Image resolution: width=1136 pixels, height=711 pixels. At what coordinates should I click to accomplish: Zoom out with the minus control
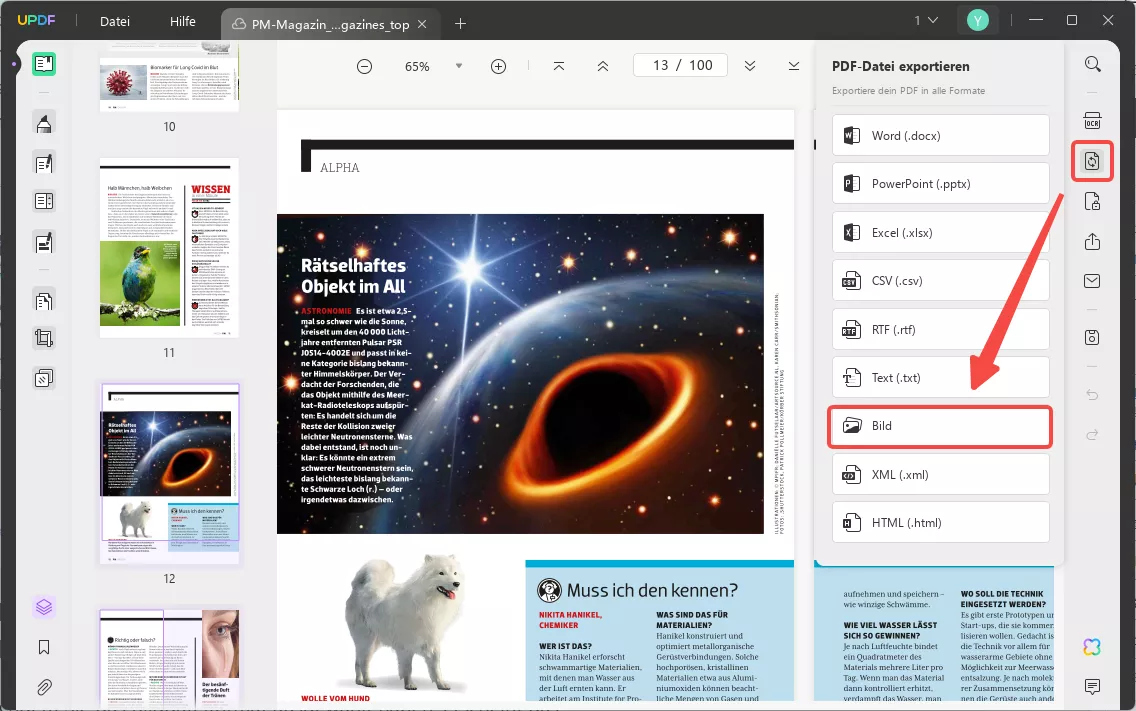[x=364, y=66]
